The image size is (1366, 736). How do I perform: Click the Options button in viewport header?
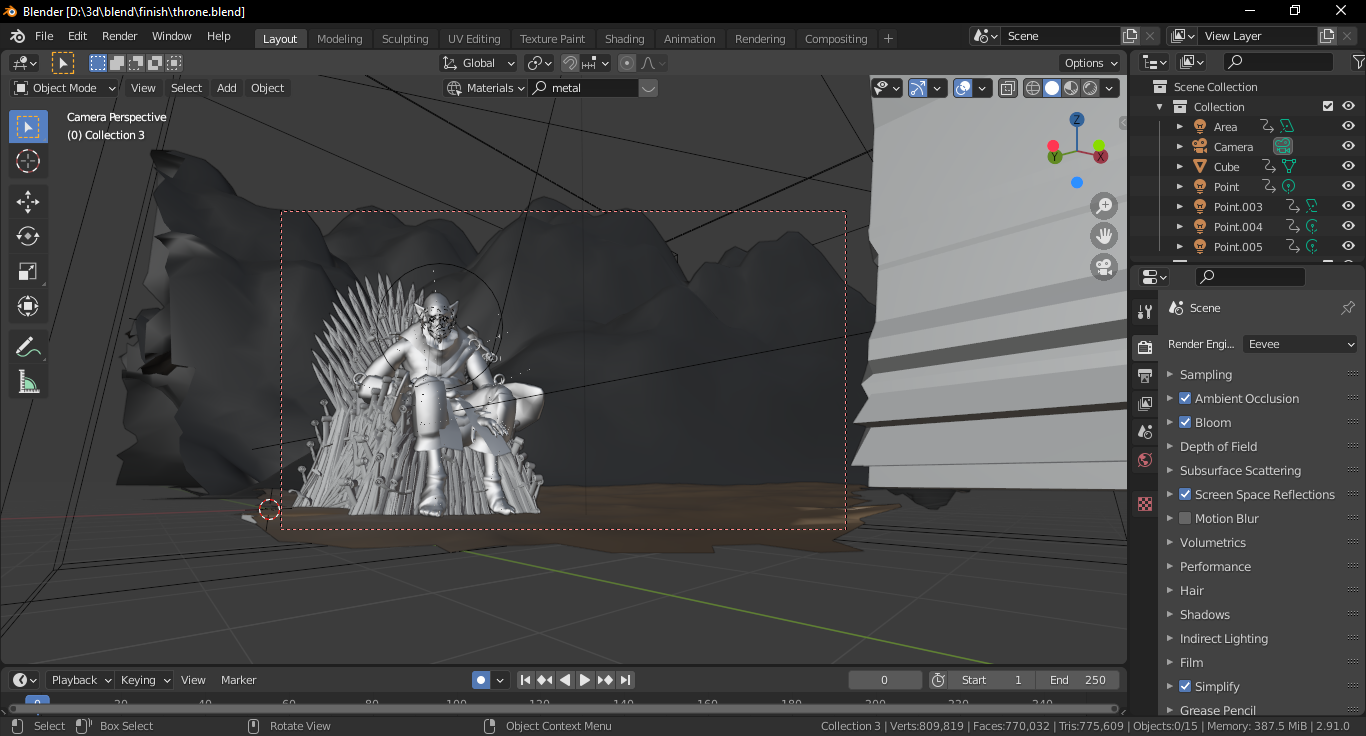[x=1089, y=62]
